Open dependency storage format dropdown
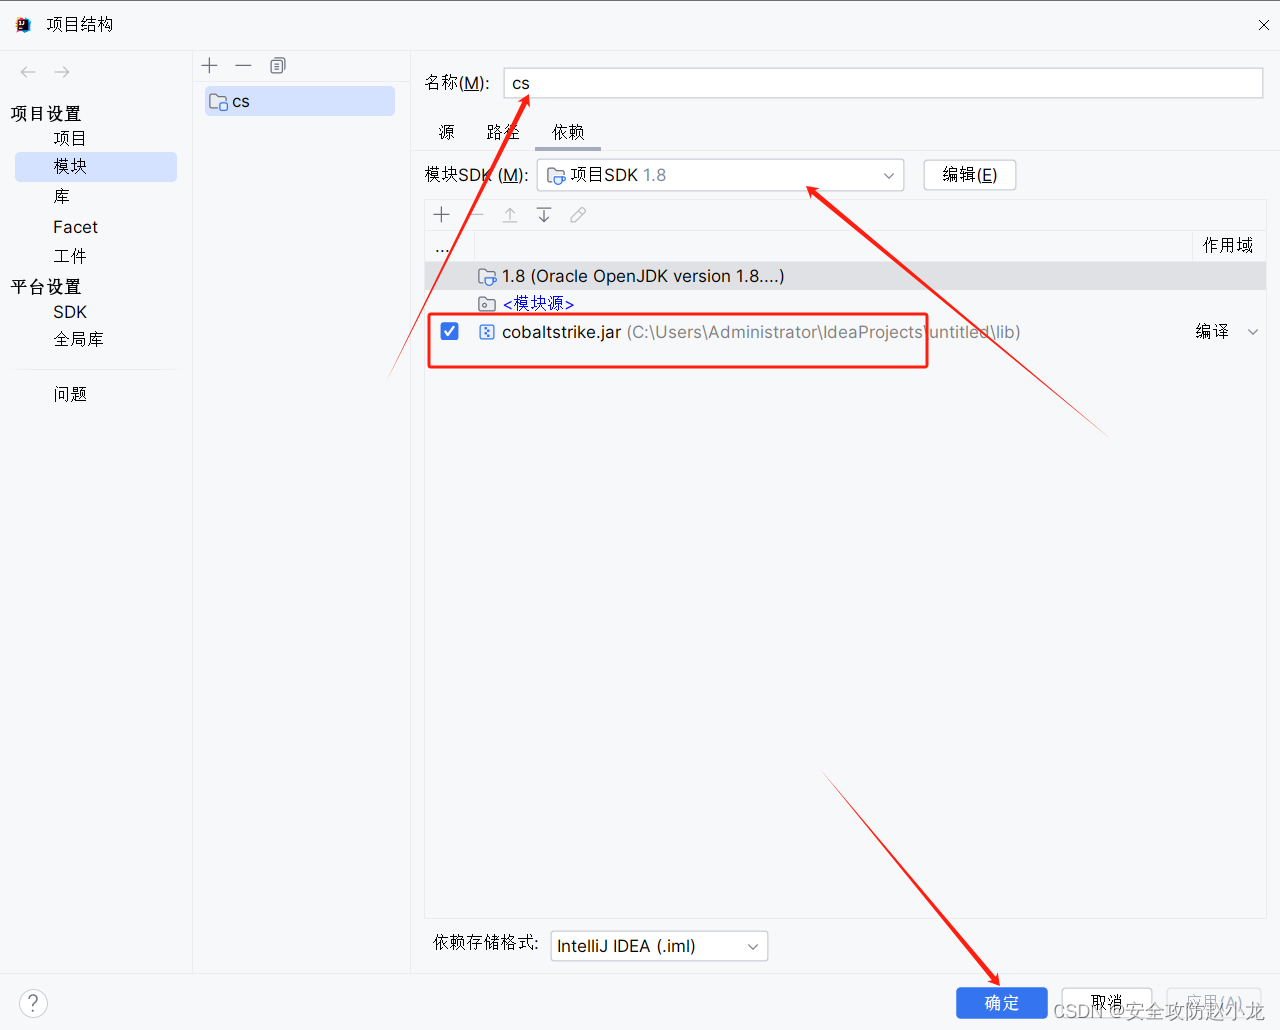The height and width of the screenshot is (1030, 1280). [x=659, y=946]
